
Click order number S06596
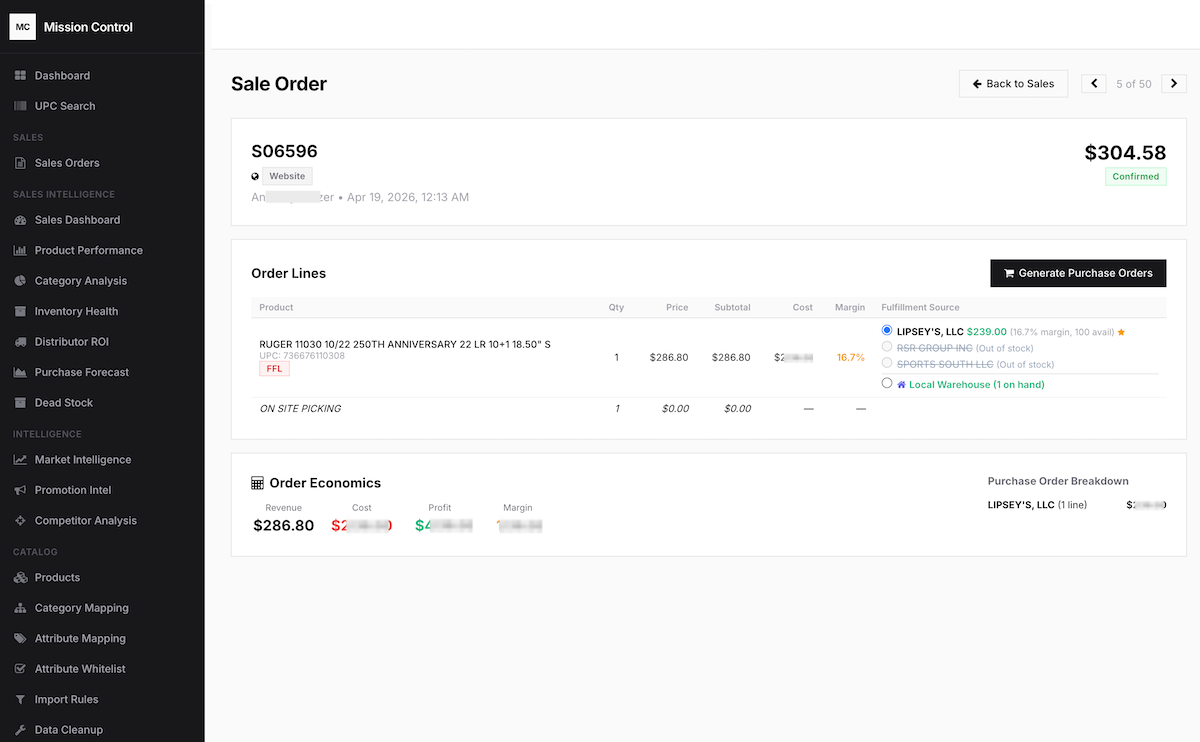pyautogui.click(x=284, y=152)
